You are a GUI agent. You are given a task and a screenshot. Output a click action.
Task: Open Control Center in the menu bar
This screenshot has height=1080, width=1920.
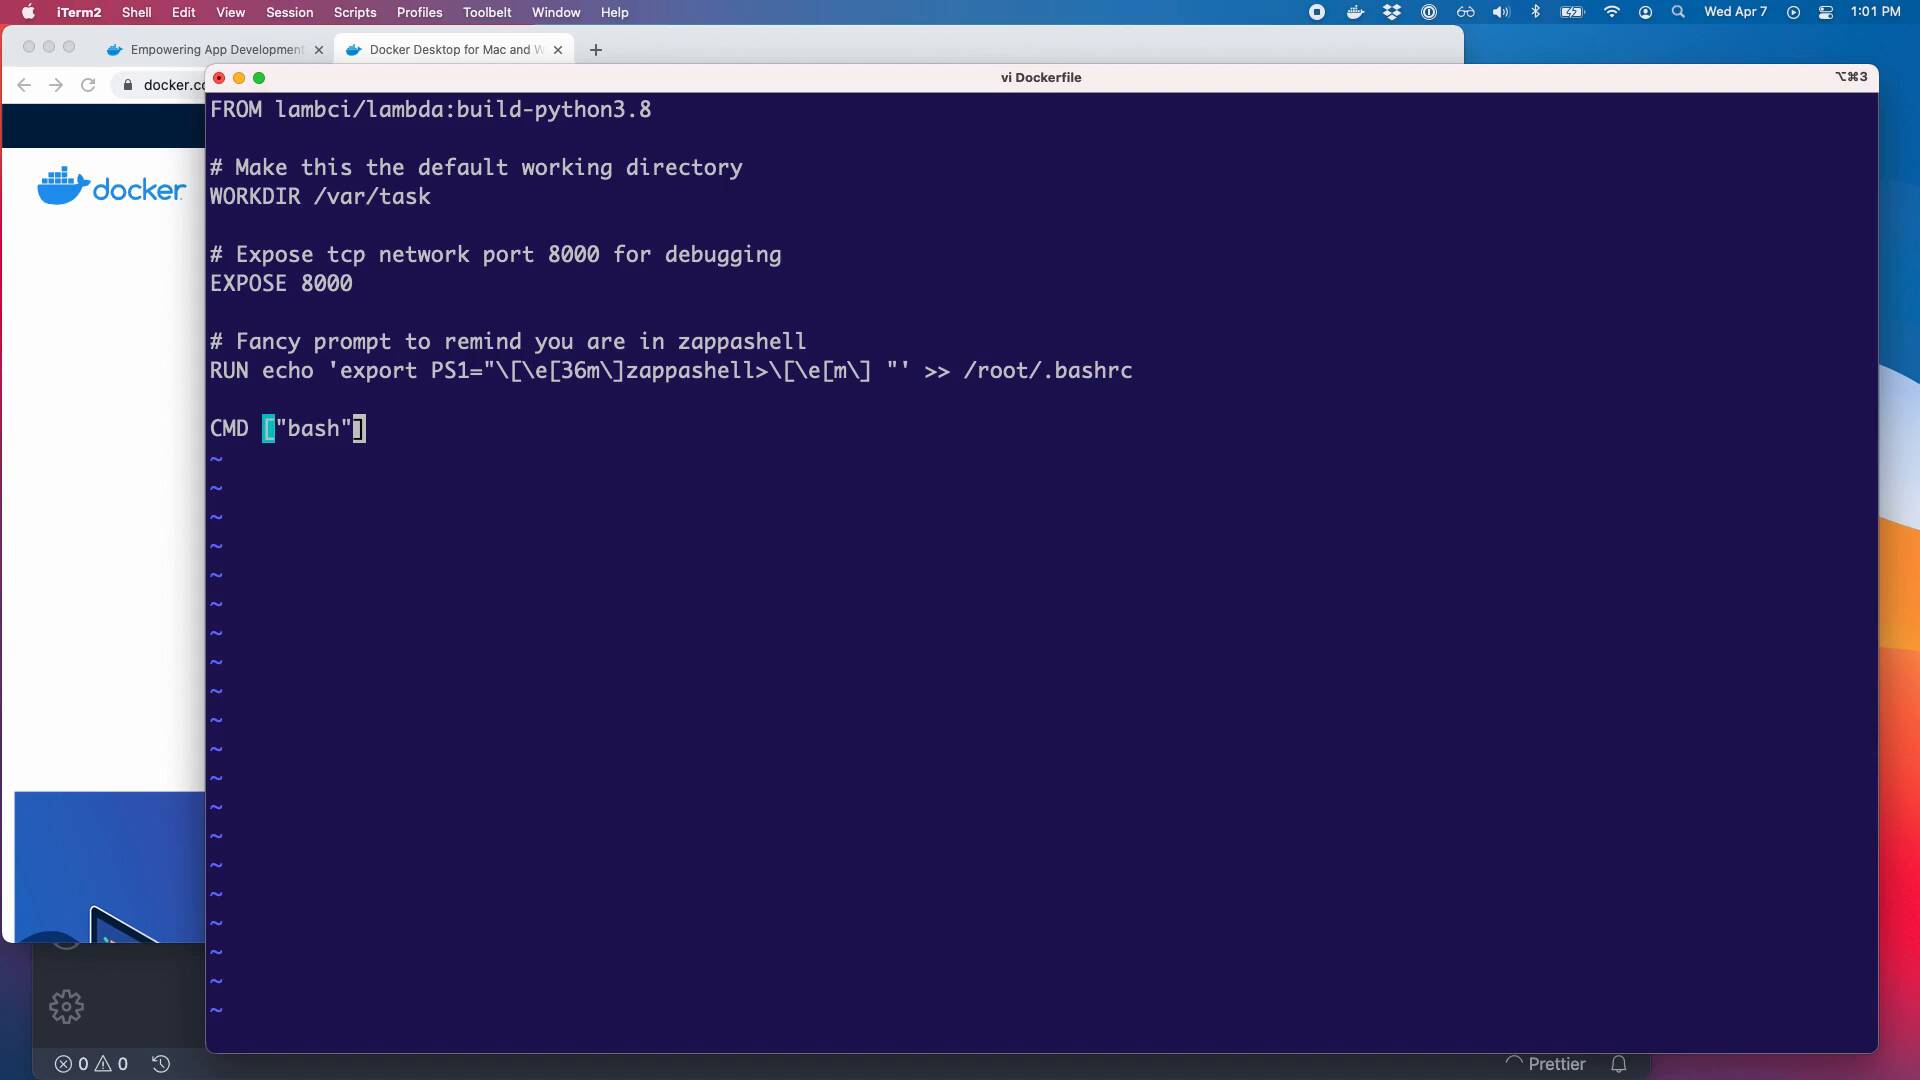pyautogui.click(x=1827, y=12)
